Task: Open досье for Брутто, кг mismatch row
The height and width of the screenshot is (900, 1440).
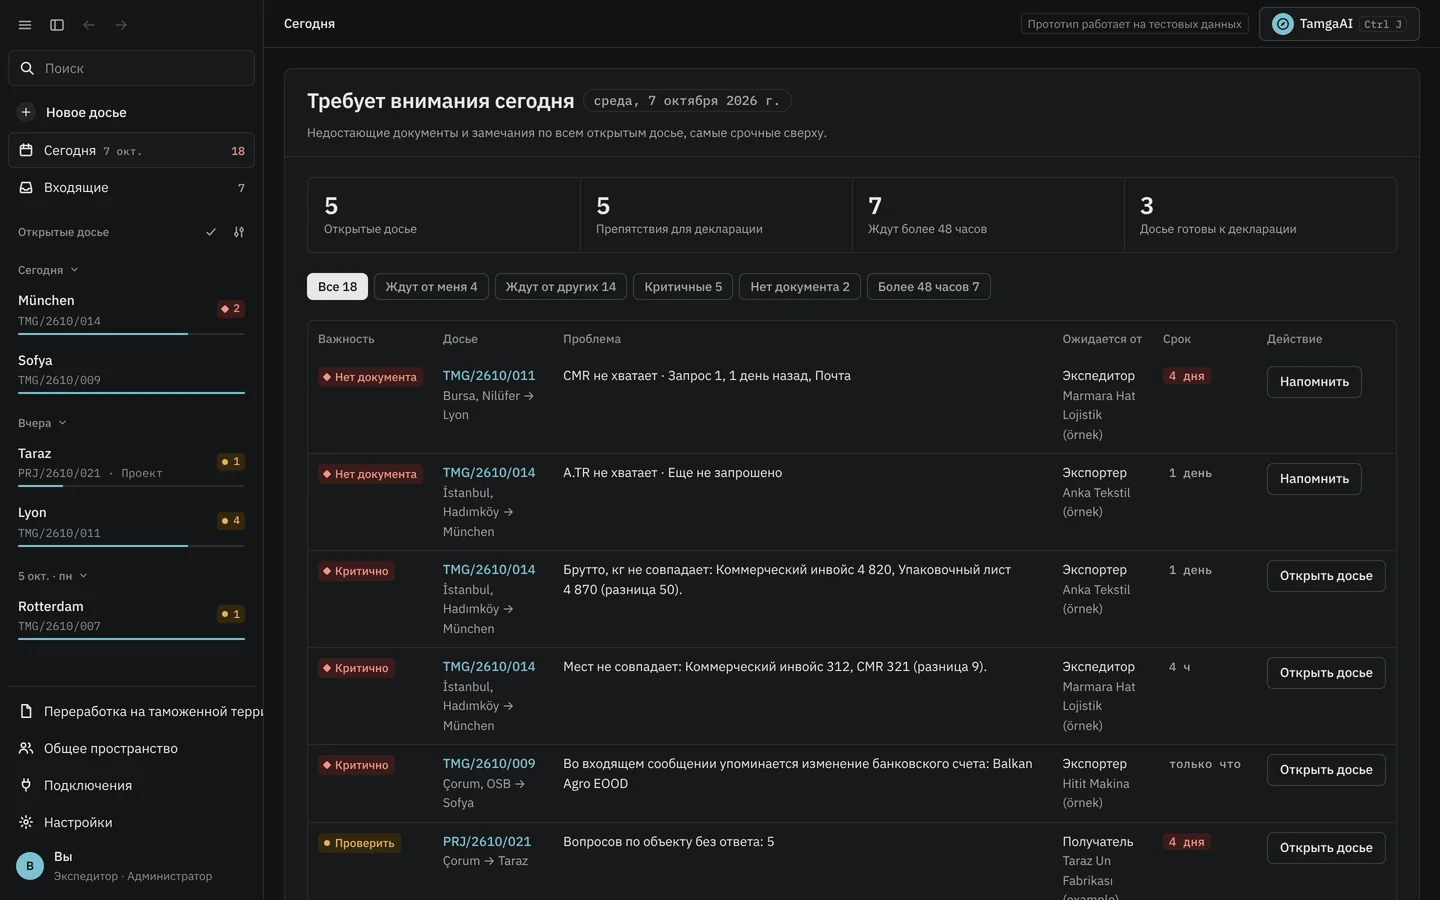Action: click(x=1326, y=576)
